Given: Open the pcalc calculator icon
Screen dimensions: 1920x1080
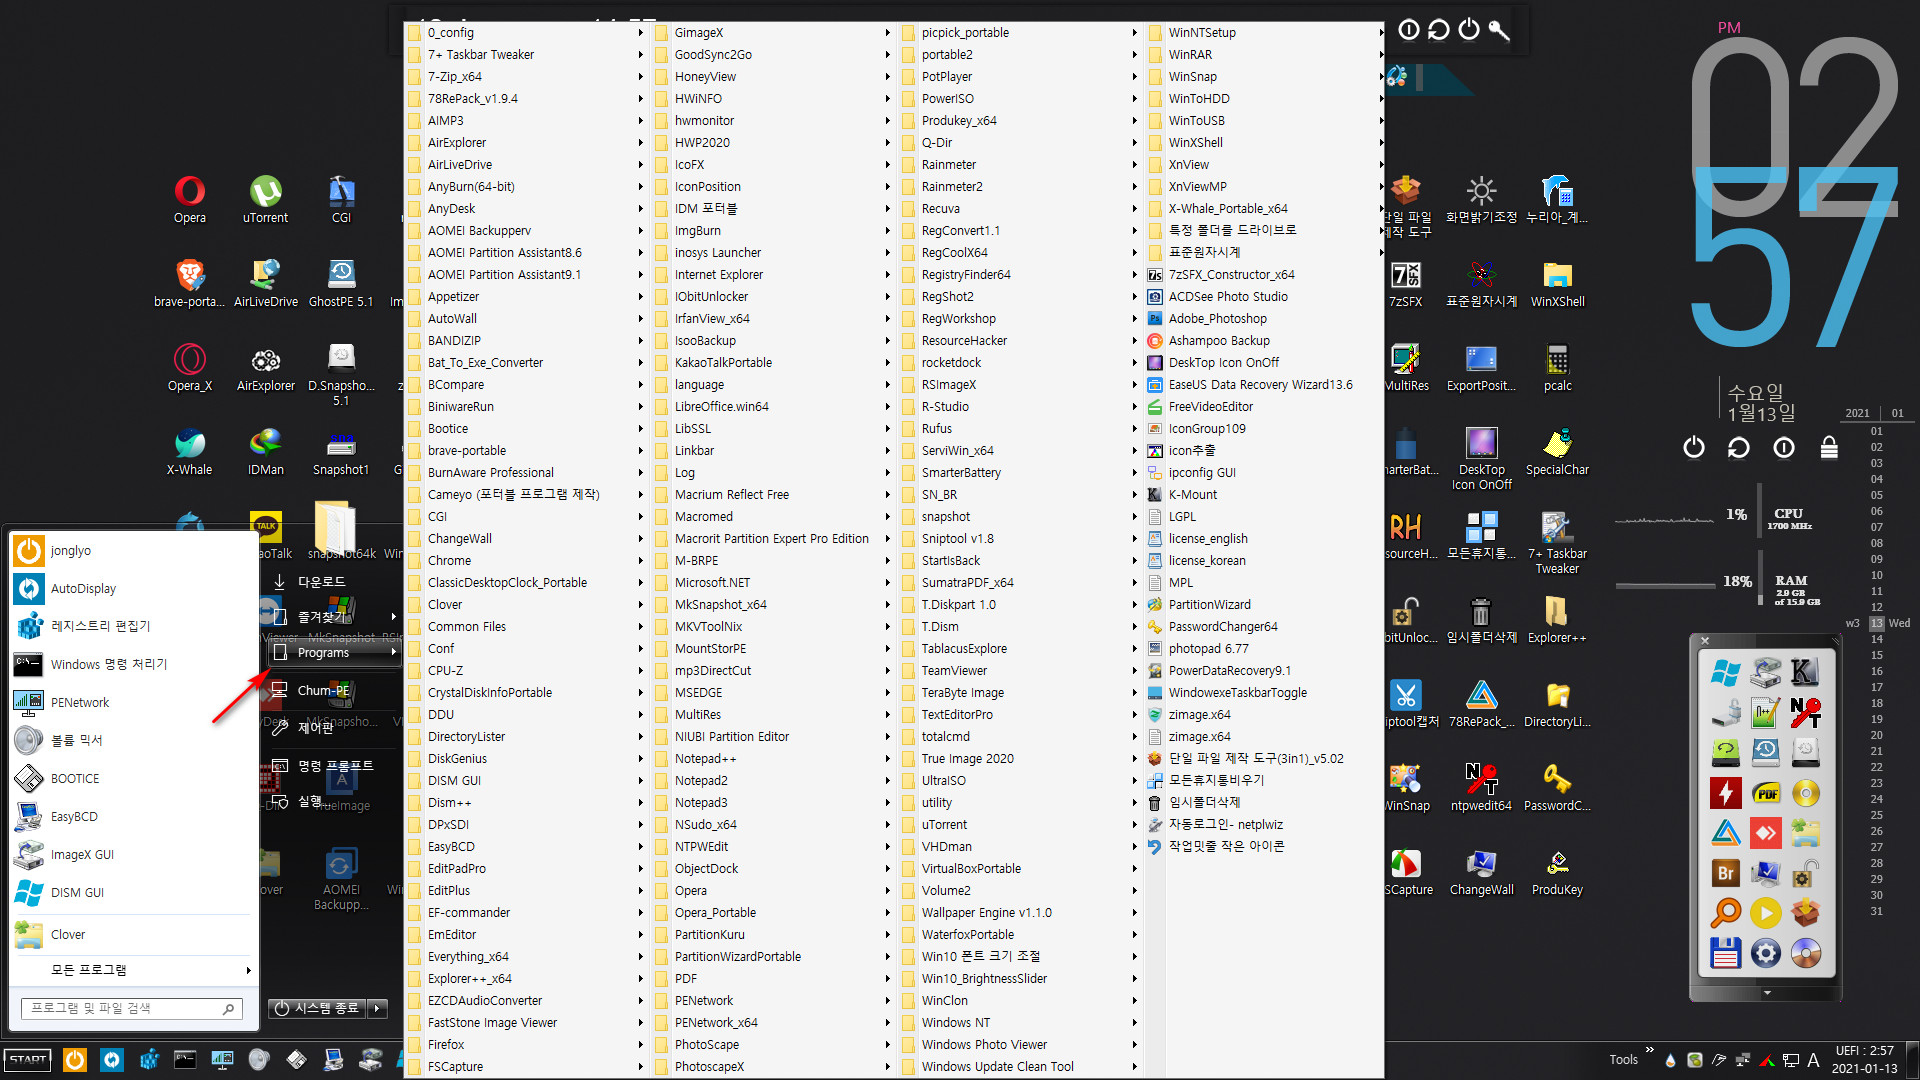Looking at the screenshot, I should tap(1557, 367).
